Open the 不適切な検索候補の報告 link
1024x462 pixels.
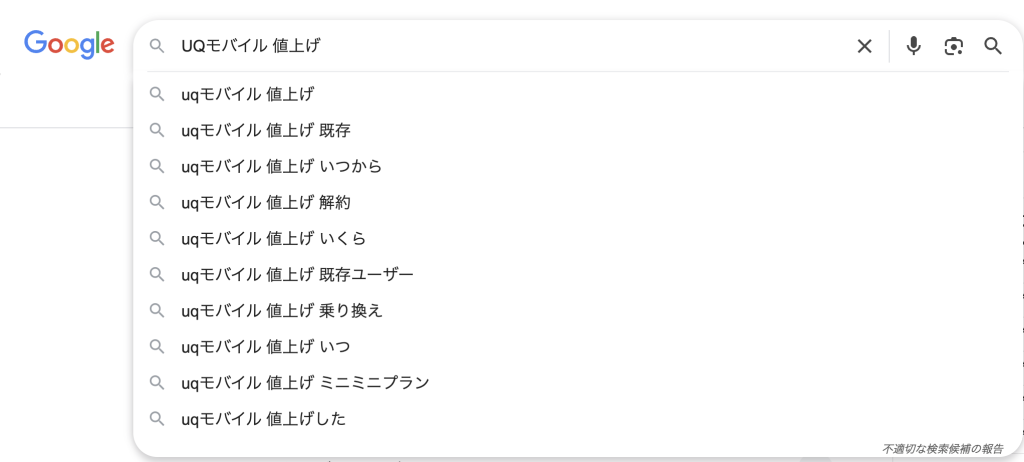click(942, 449)
